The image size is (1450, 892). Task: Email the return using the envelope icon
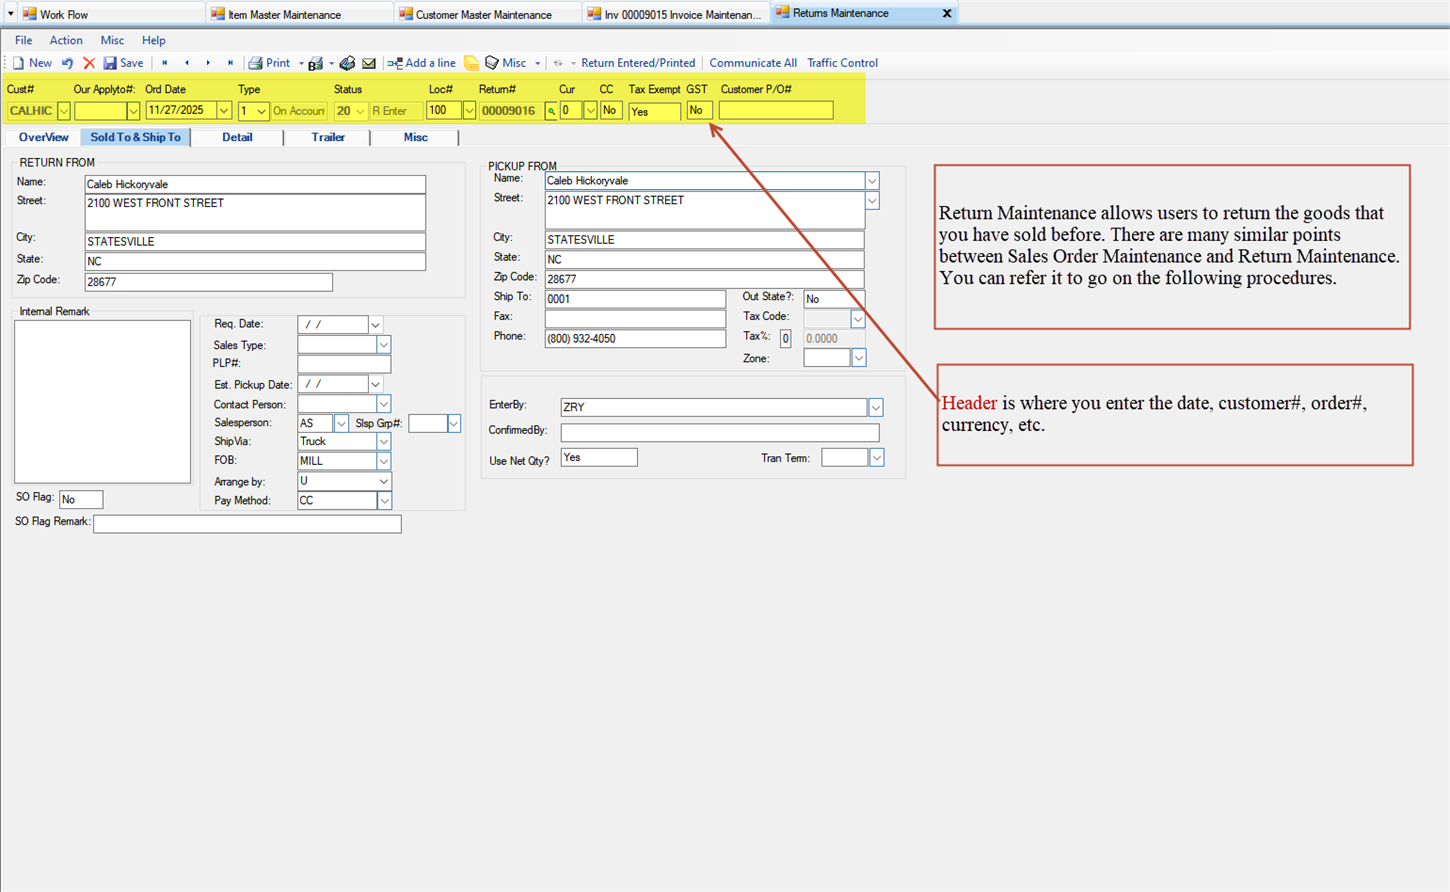(369, 63)
